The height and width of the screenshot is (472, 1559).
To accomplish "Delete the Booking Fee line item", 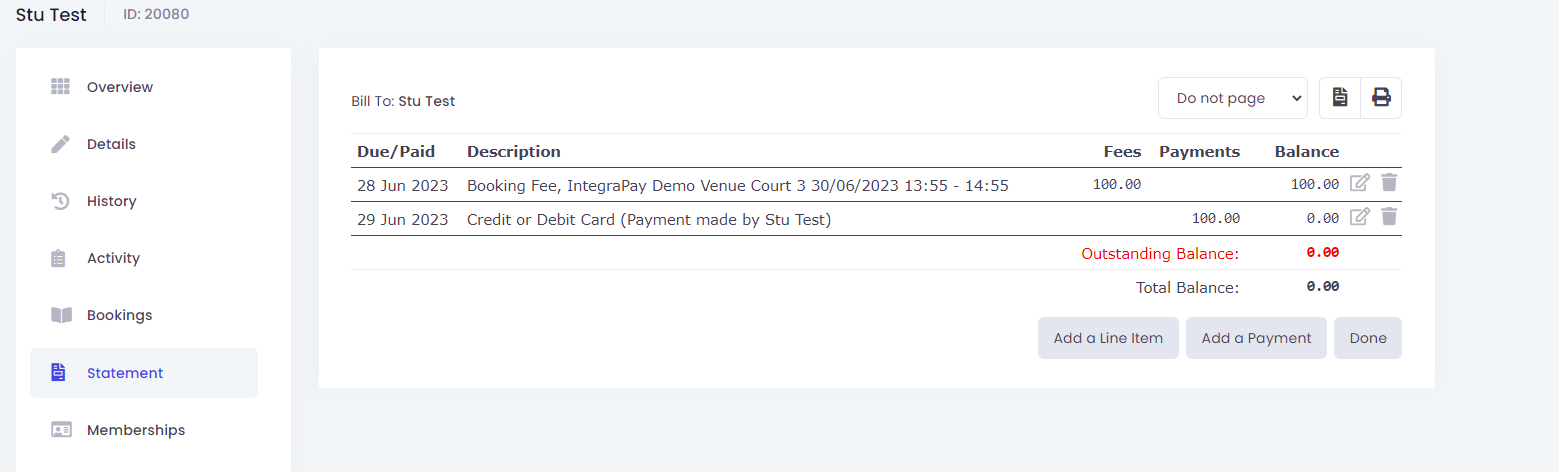I will pyautogui.click(x=1389, y=183).
